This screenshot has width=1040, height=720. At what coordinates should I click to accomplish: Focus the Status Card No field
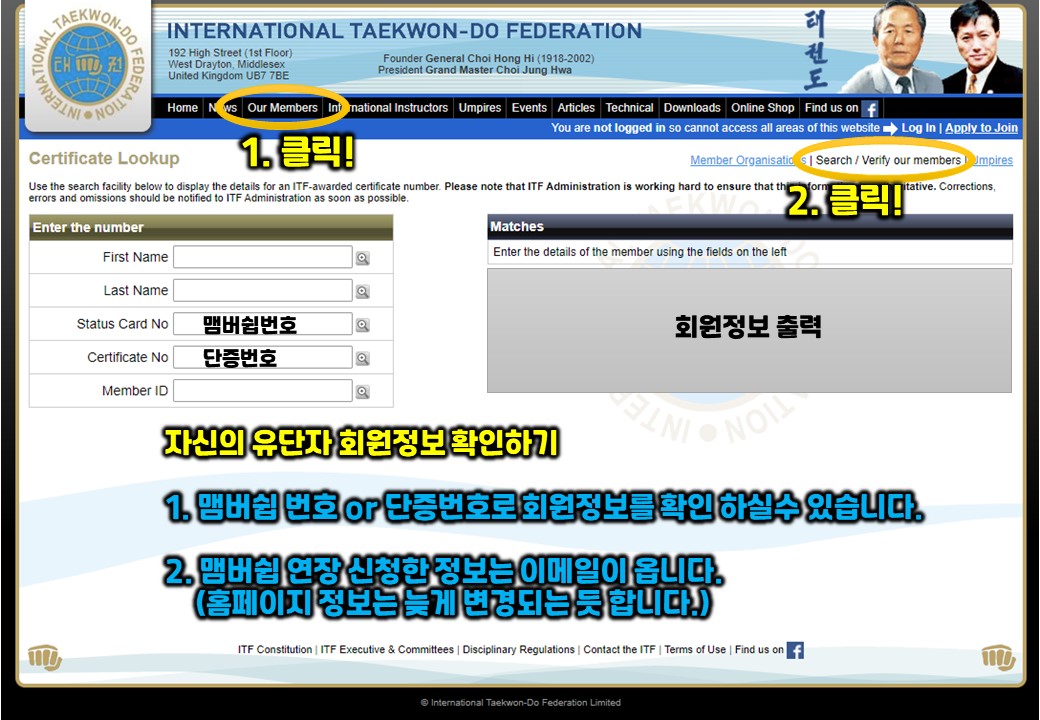point(263,324)
